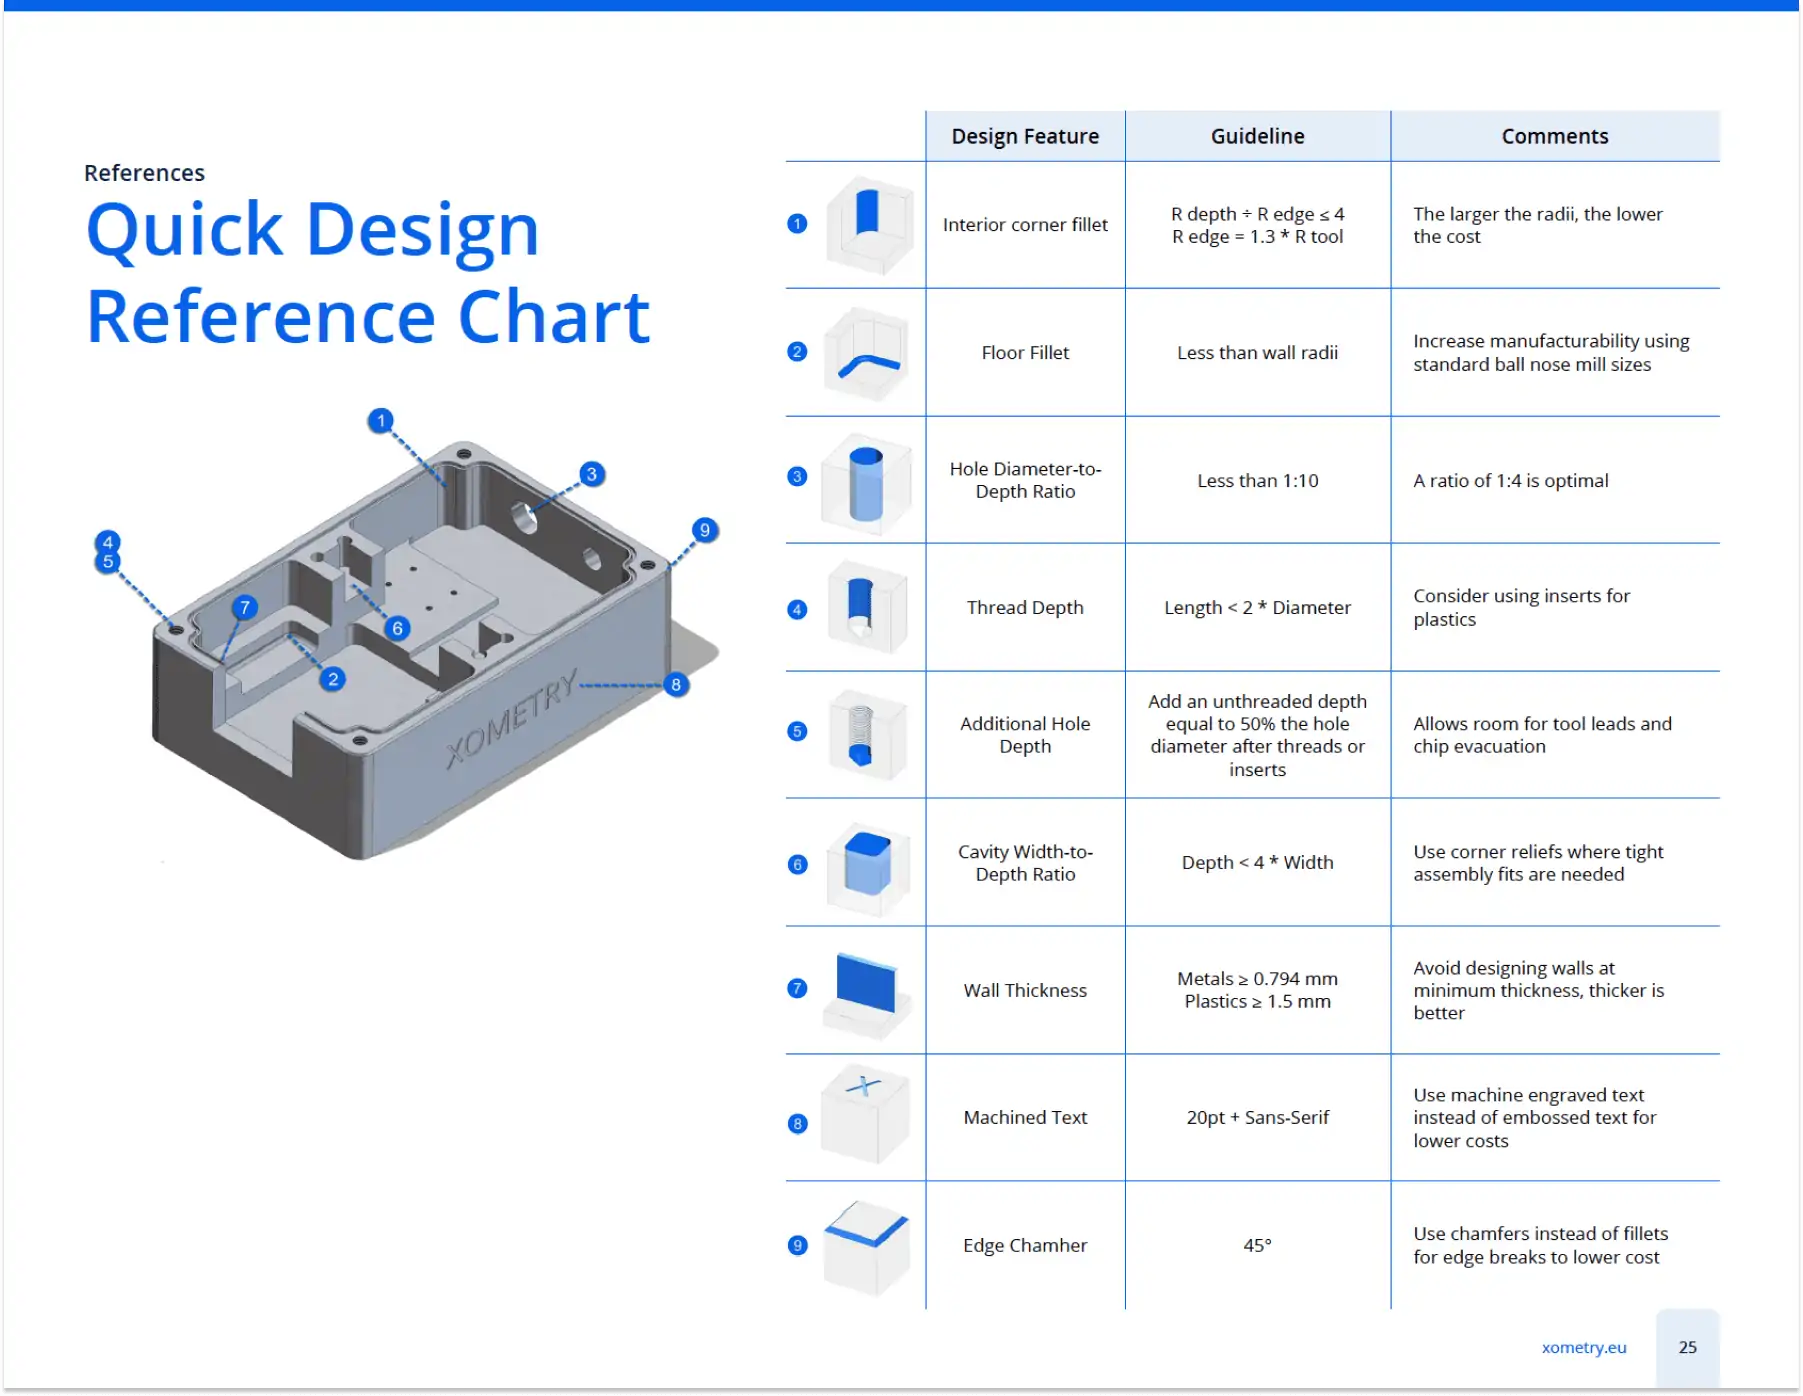Click table row number badge 3
This screenshot has height=1396, width=1803.
[797, 477]
